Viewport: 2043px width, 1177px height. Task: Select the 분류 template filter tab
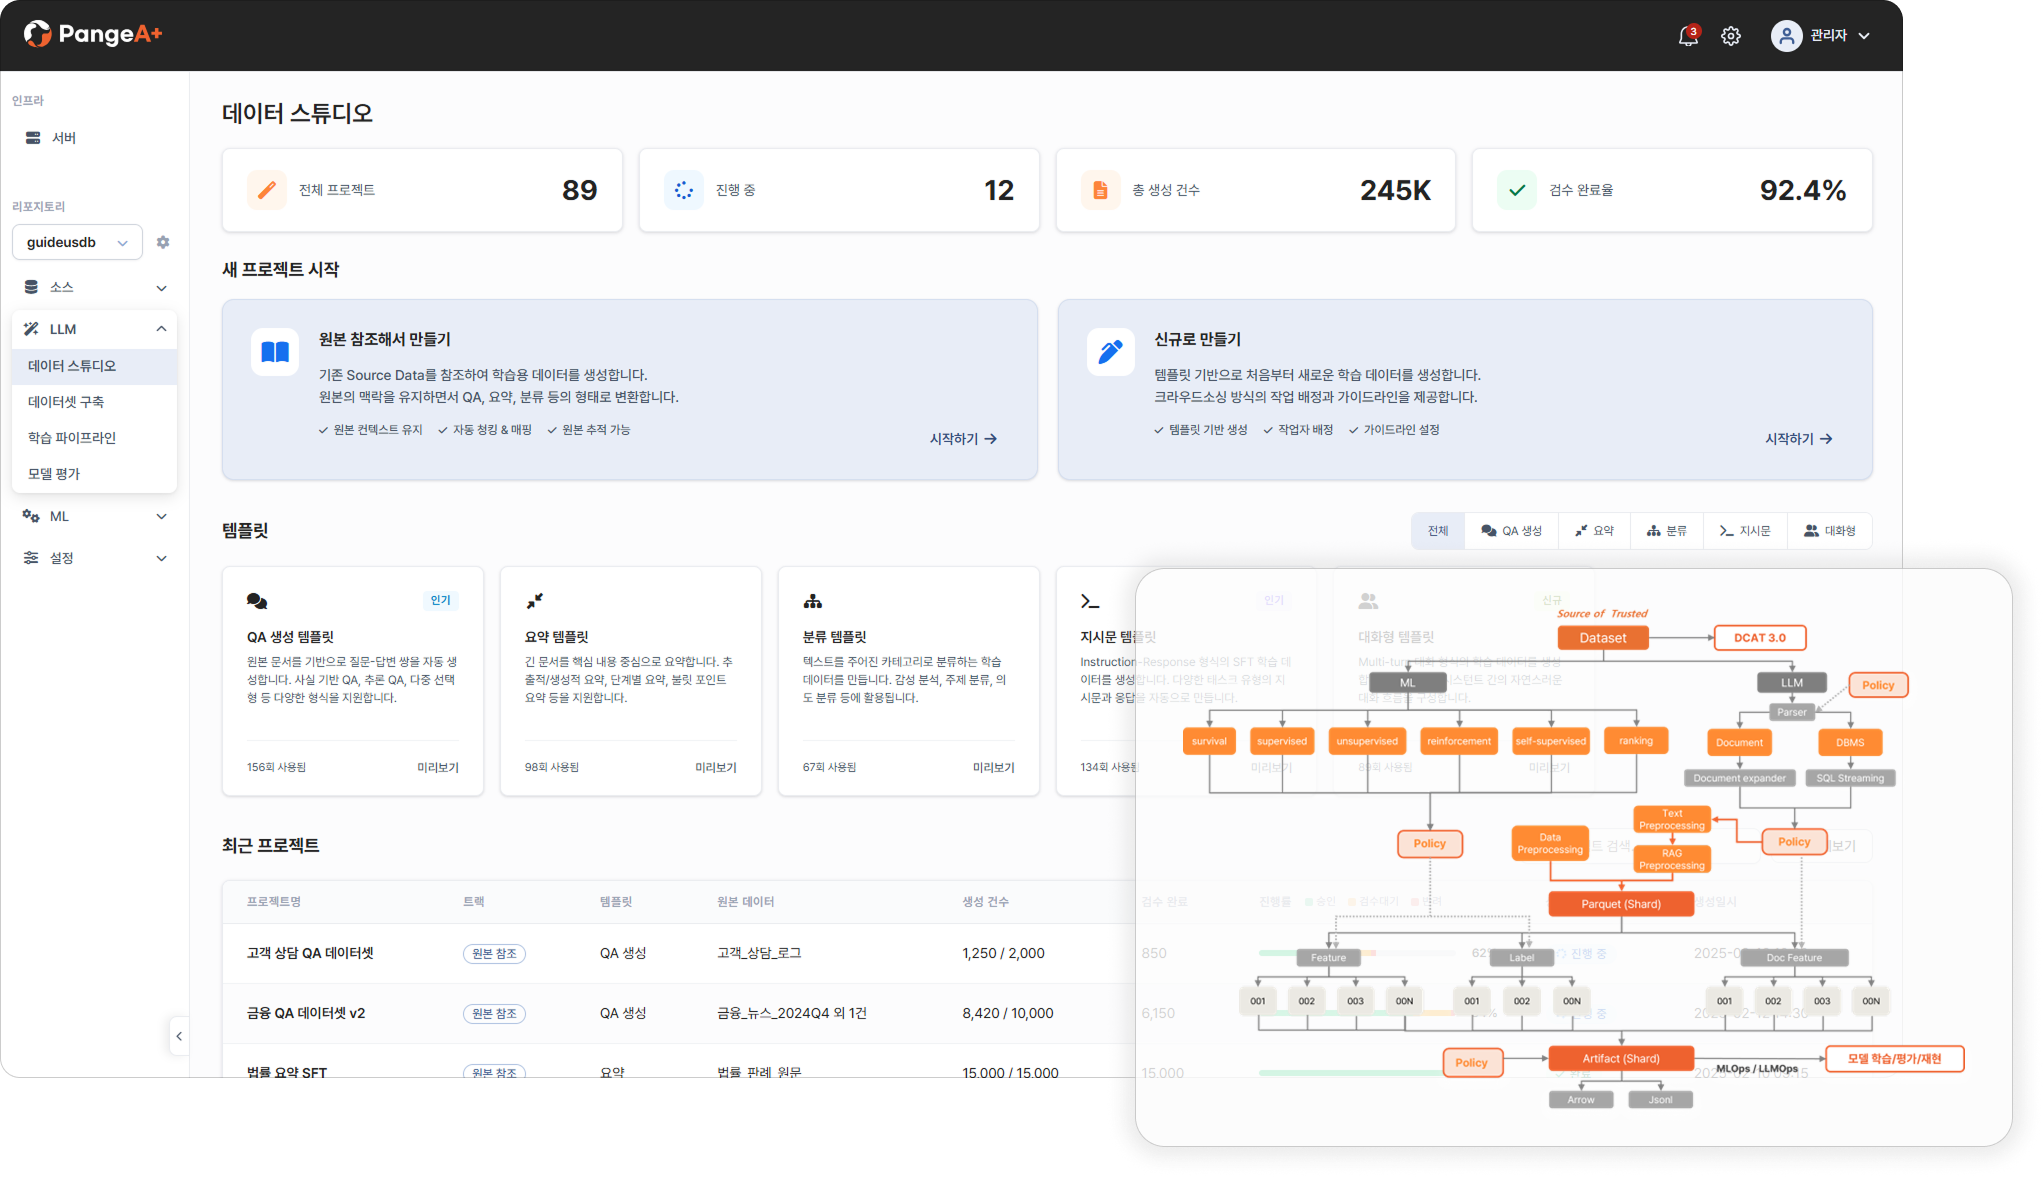click(1666, 531)
